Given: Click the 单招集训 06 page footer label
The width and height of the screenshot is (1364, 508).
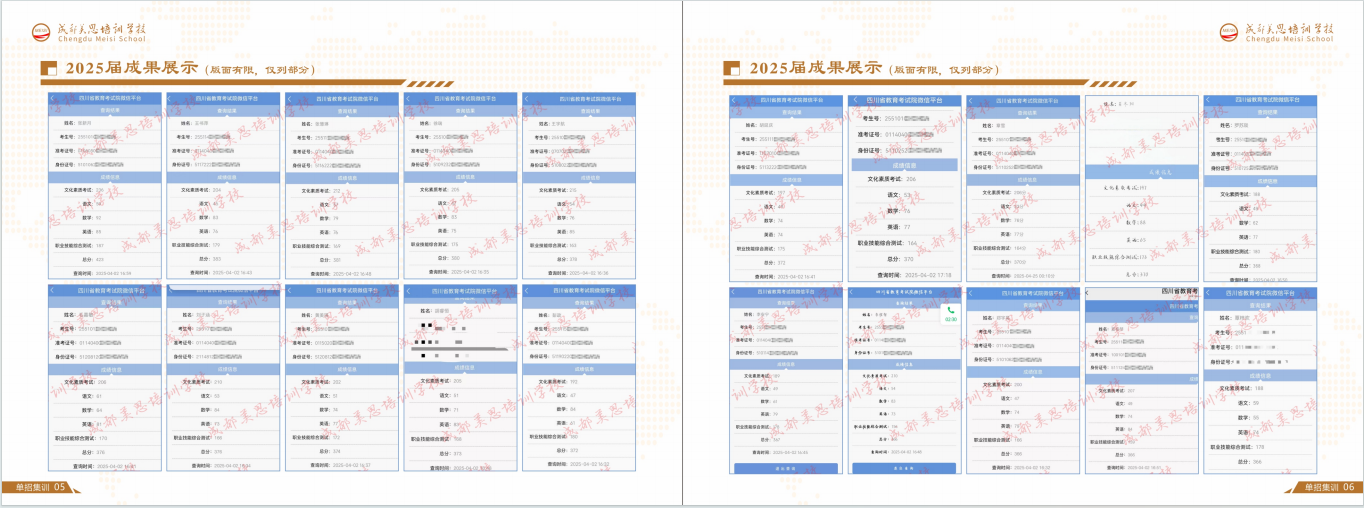Looking at the screenshot, I should point(1327,487).
